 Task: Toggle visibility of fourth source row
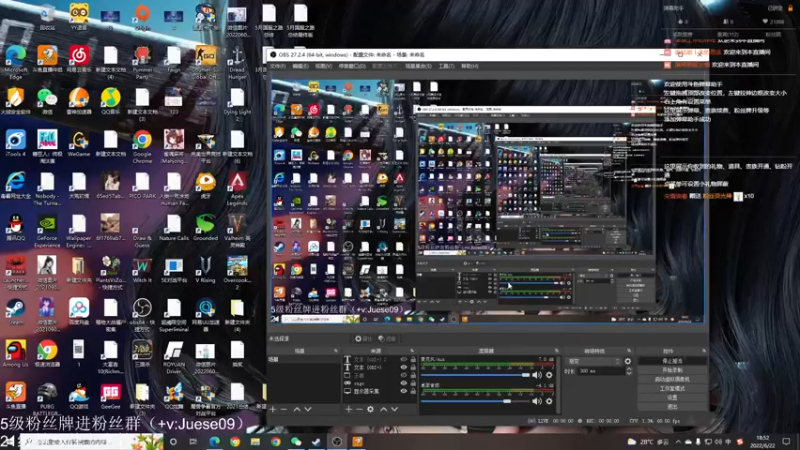pos(404,383)
